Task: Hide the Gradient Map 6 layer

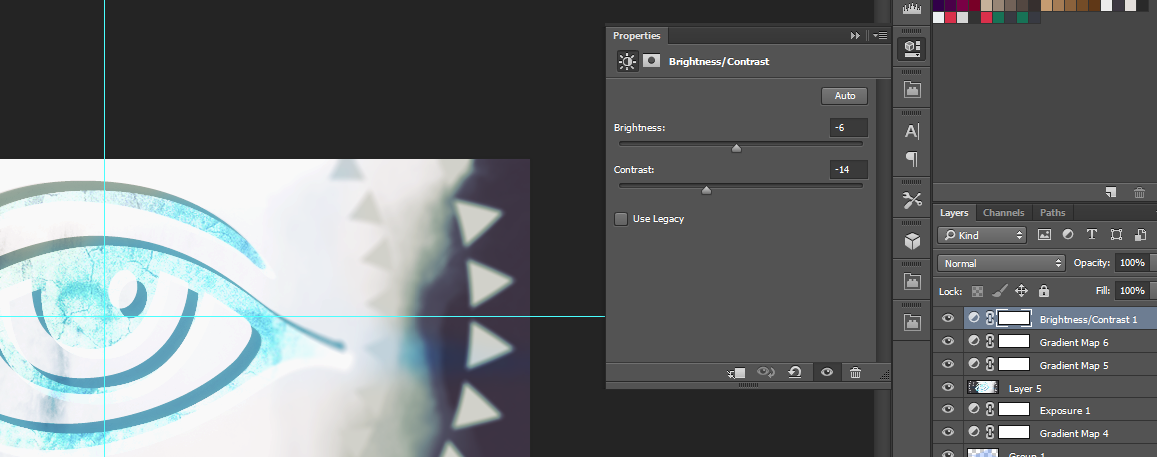Action: [948, 342]
